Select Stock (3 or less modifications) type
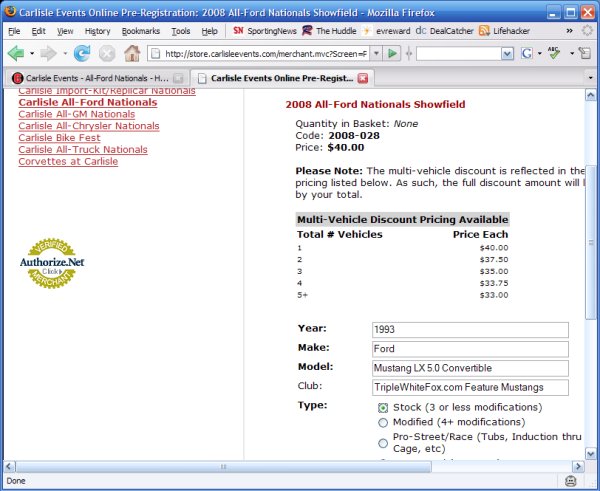Viewport: 600px width, 491px height. tap(383, 408)
